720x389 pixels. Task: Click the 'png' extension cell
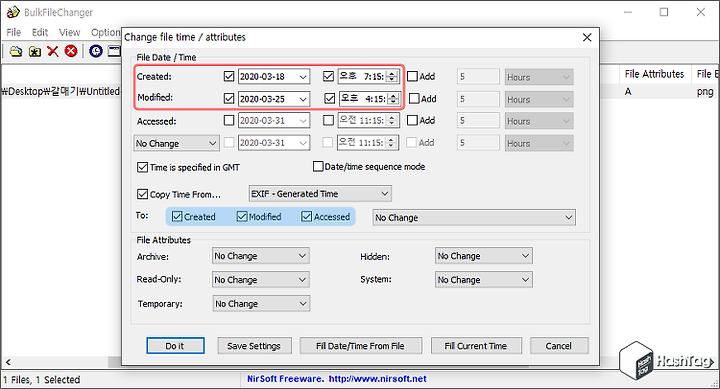coord(705,91)
